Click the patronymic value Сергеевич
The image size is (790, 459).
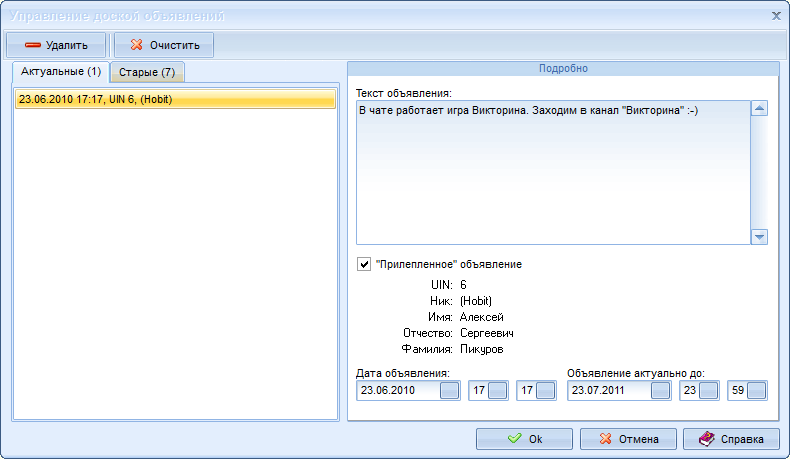pos(487,333)
